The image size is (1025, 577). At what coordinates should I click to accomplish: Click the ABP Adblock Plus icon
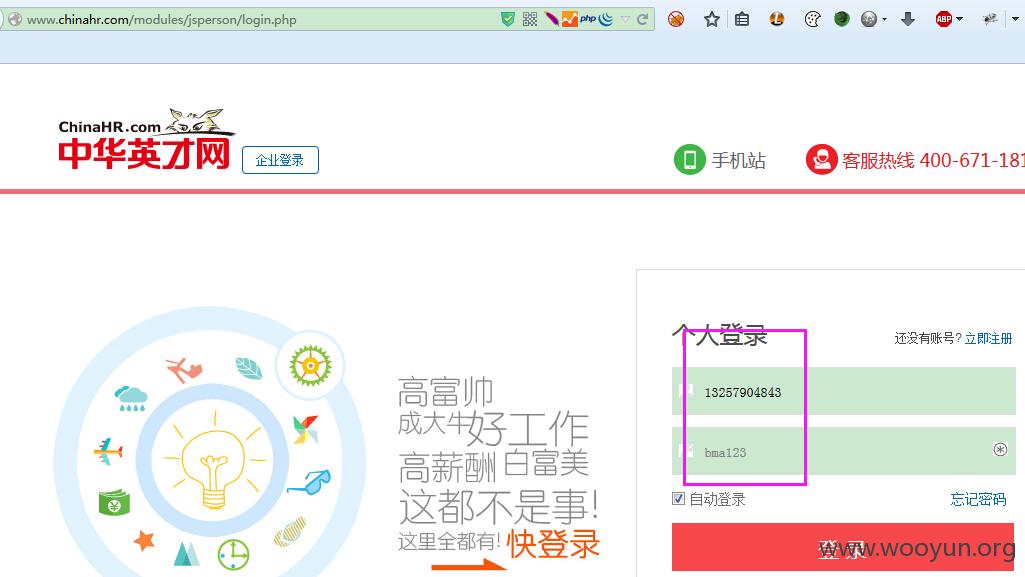[x=944, y=20]
